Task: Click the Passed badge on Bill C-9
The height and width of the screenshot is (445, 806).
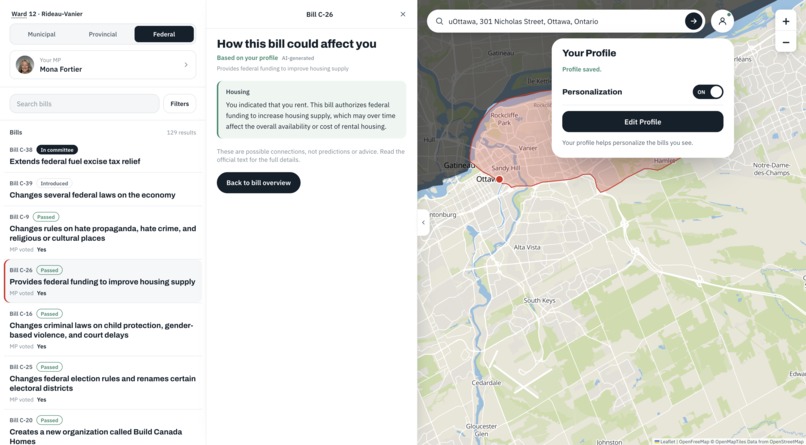Action: [46, 217]
